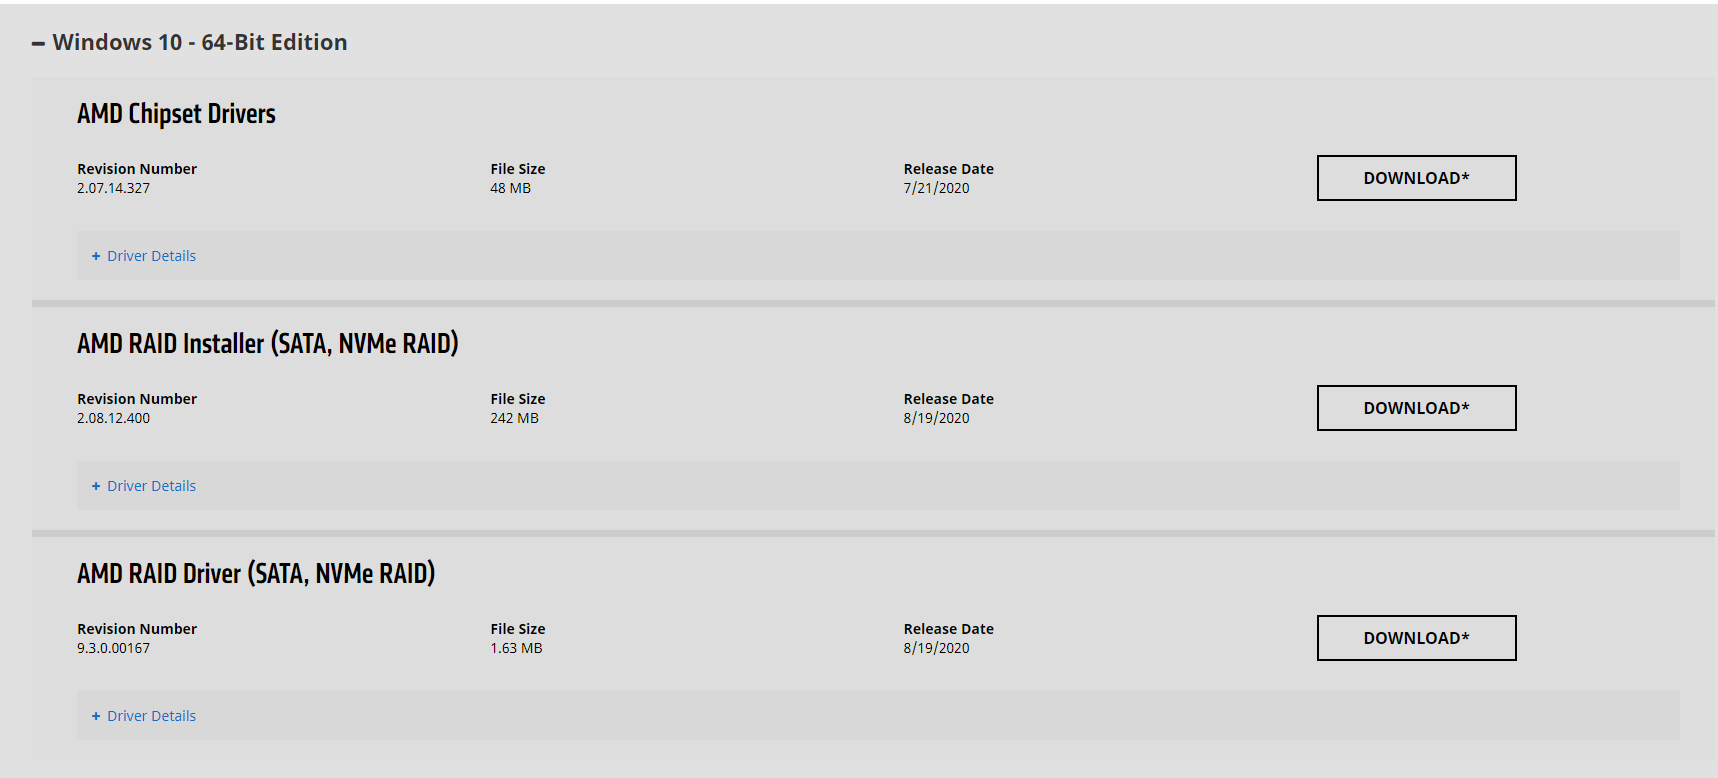Click revision number 2.08.12.400

(113, 418)
